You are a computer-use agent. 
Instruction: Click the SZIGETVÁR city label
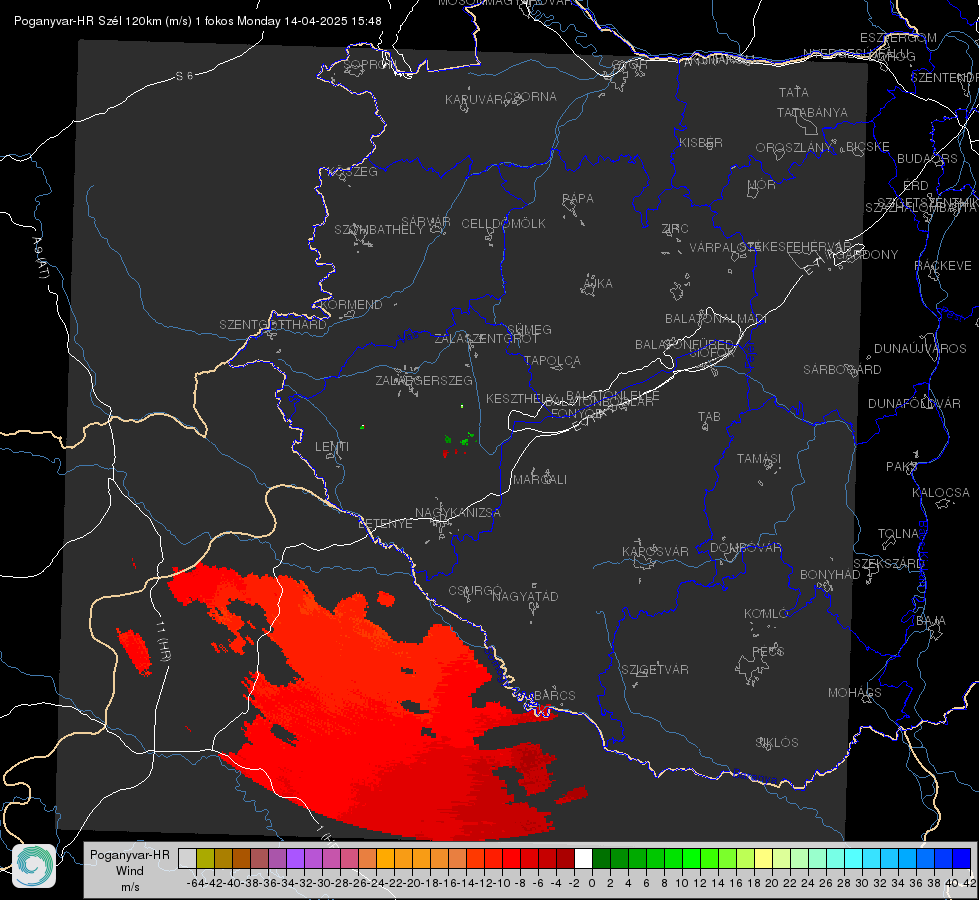click(655, 670)
